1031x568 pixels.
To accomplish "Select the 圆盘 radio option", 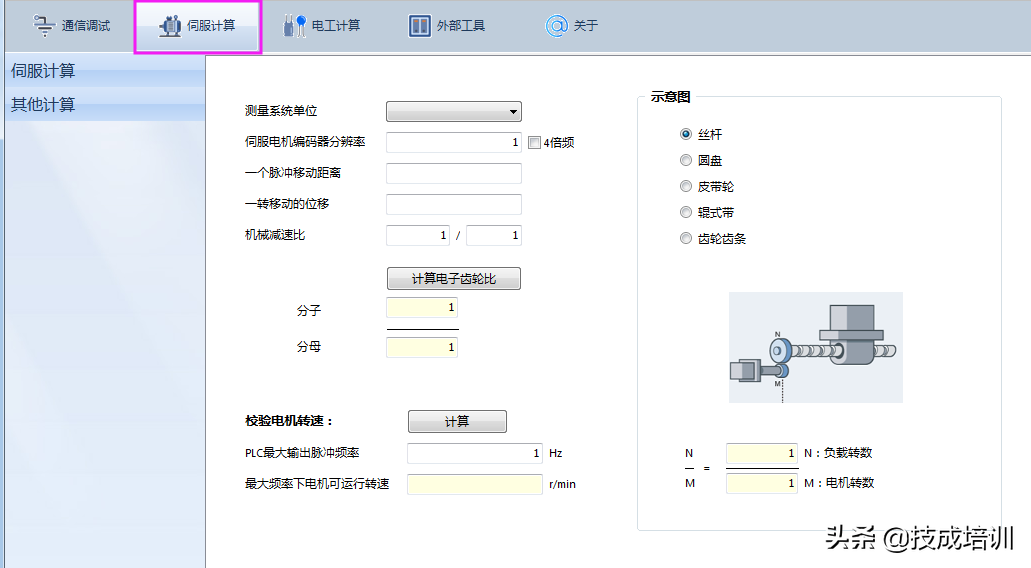I will pyautogui.click(x=685, y=160).
